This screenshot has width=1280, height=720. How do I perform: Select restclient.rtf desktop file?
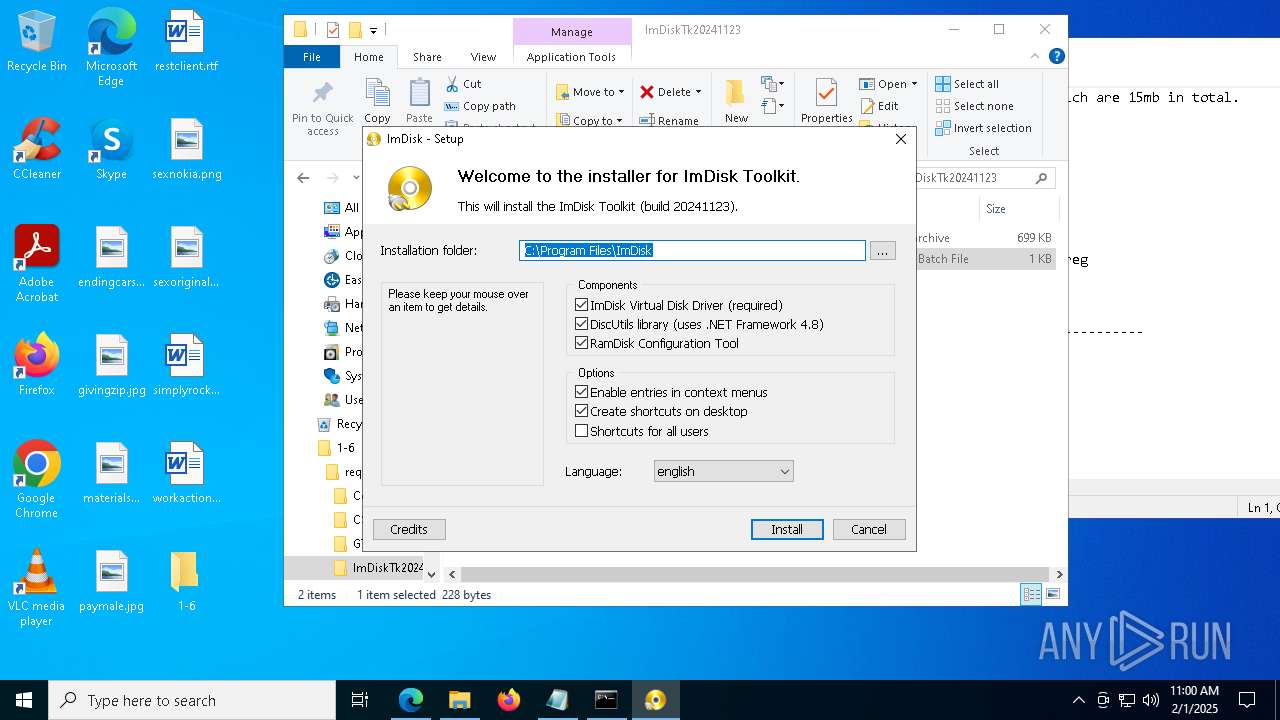[x=186, y=42]
